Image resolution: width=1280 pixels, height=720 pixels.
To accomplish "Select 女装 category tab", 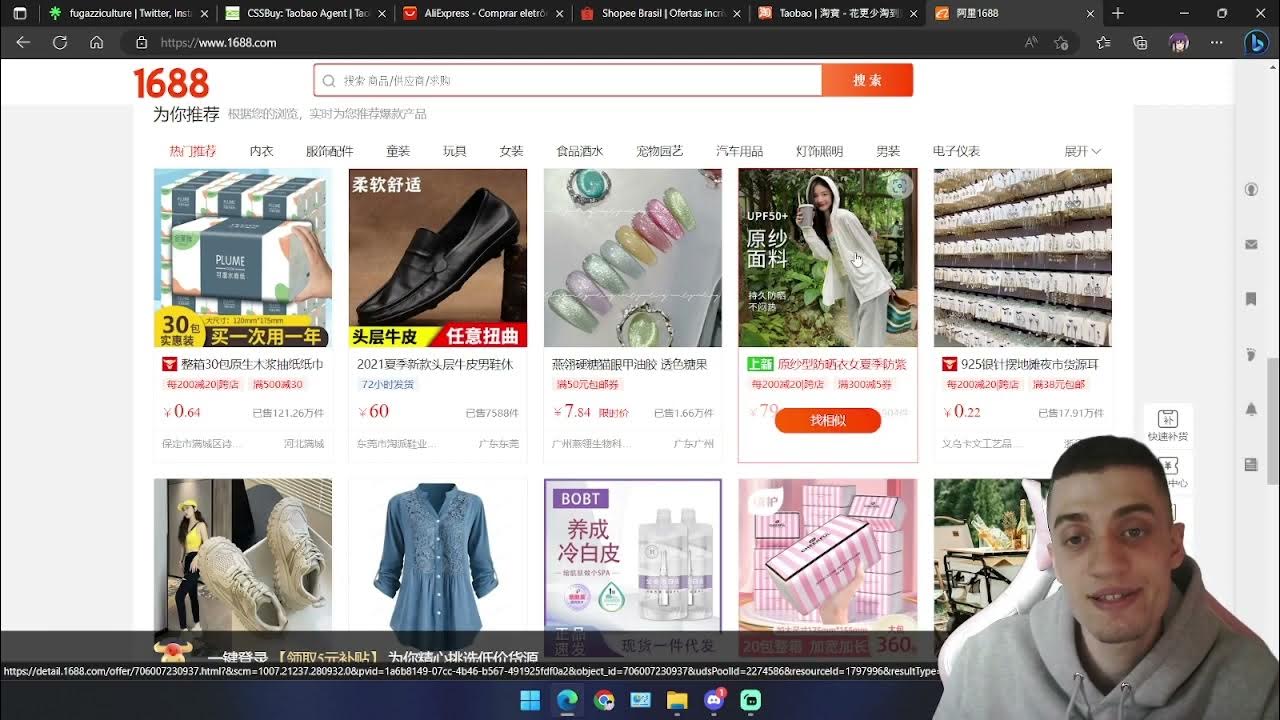I will (x=511, y=151).
